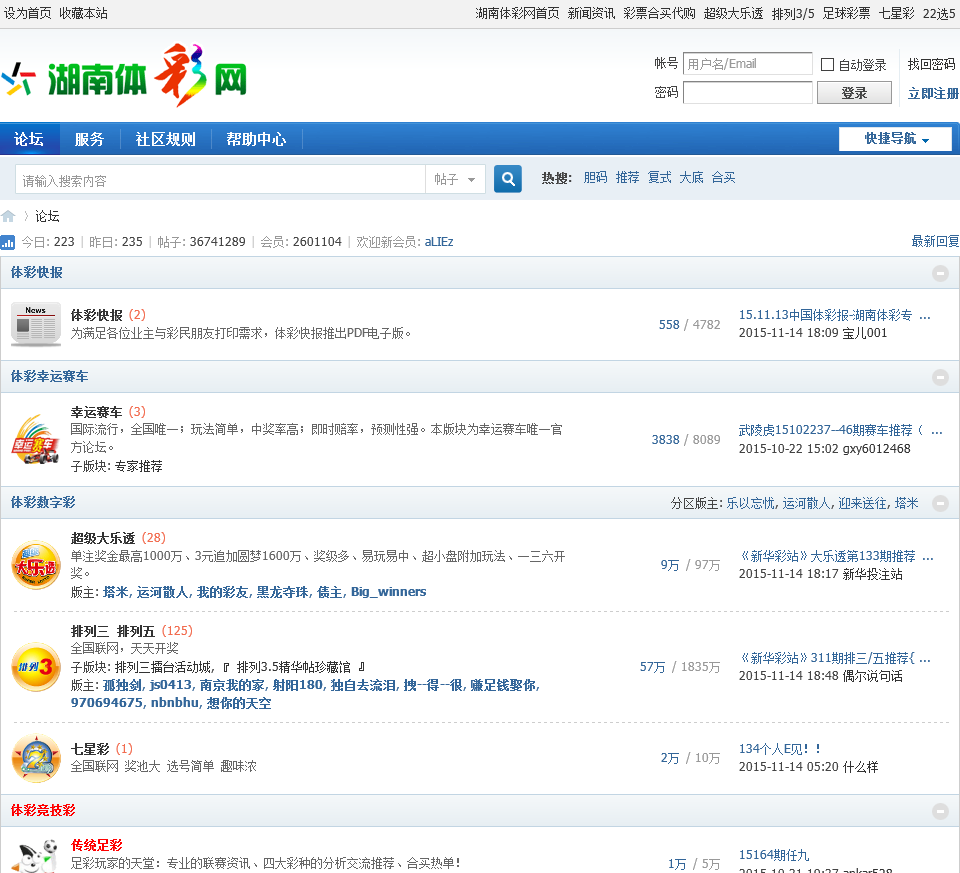Open the 传统足彩 forum icon

pyautogui.click(x=36, y=856)
